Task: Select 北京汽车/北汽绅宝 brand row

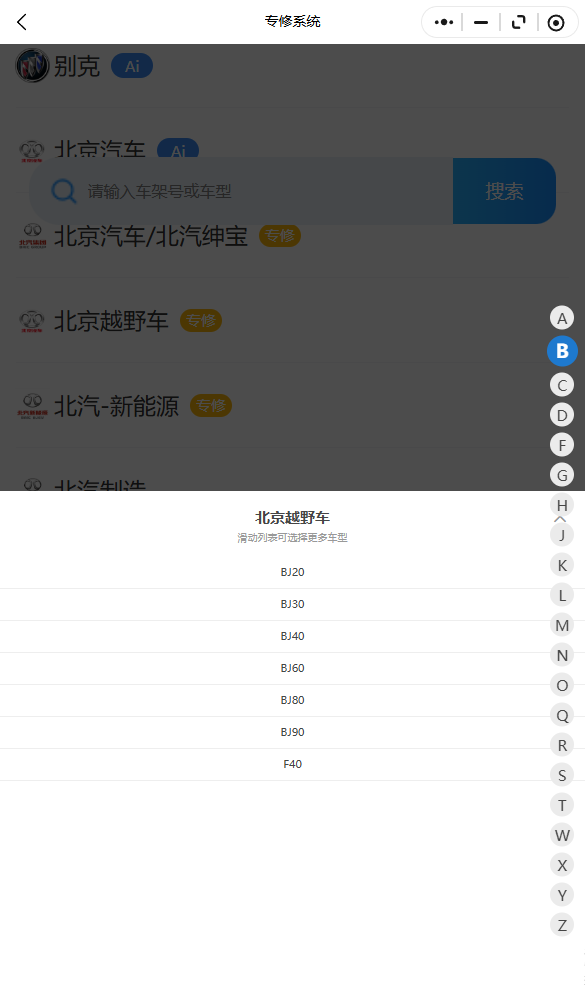Action: [x=292, y=236]
